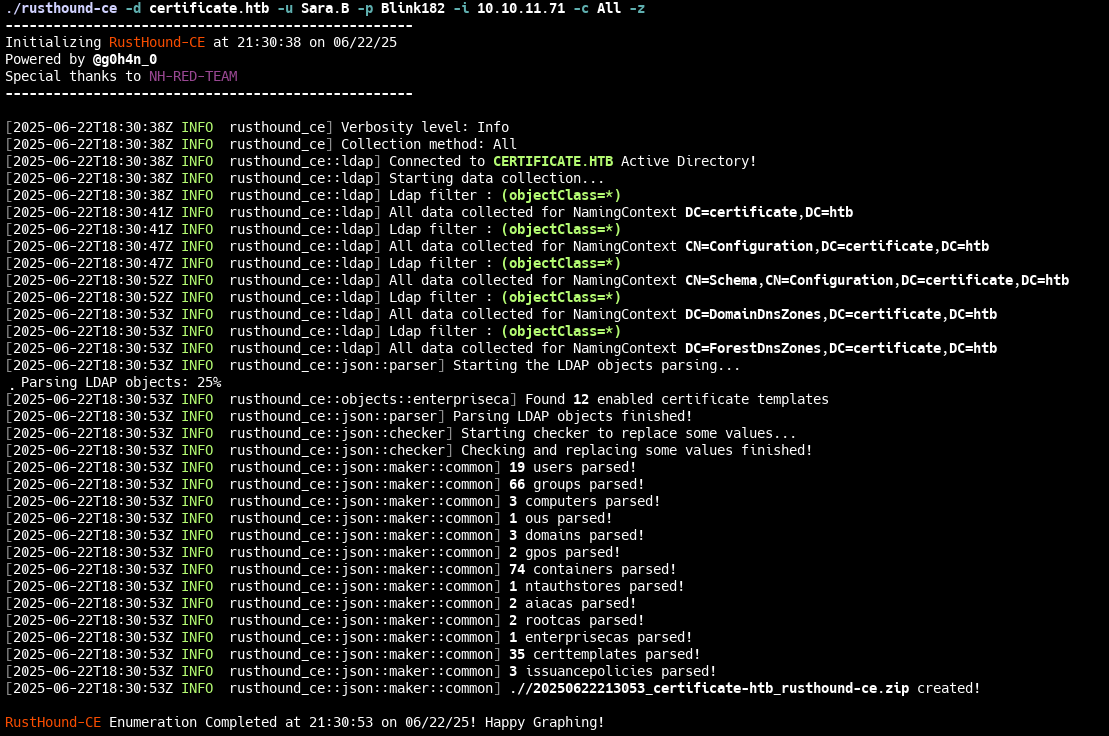Click the '66 groups parsed!' line
The height and width of the screenshot is (736, 1109).
pos(576,484)
